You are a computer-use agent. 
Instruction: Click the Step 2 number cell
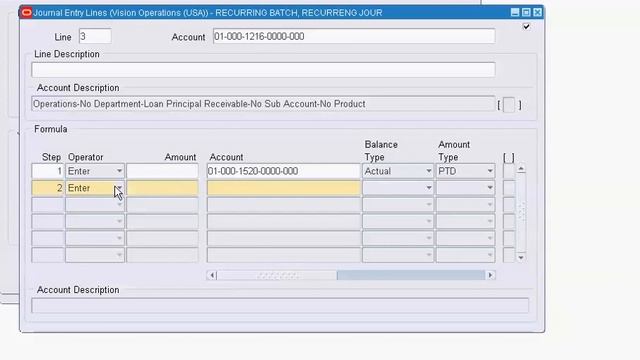(x=48, y=188)
